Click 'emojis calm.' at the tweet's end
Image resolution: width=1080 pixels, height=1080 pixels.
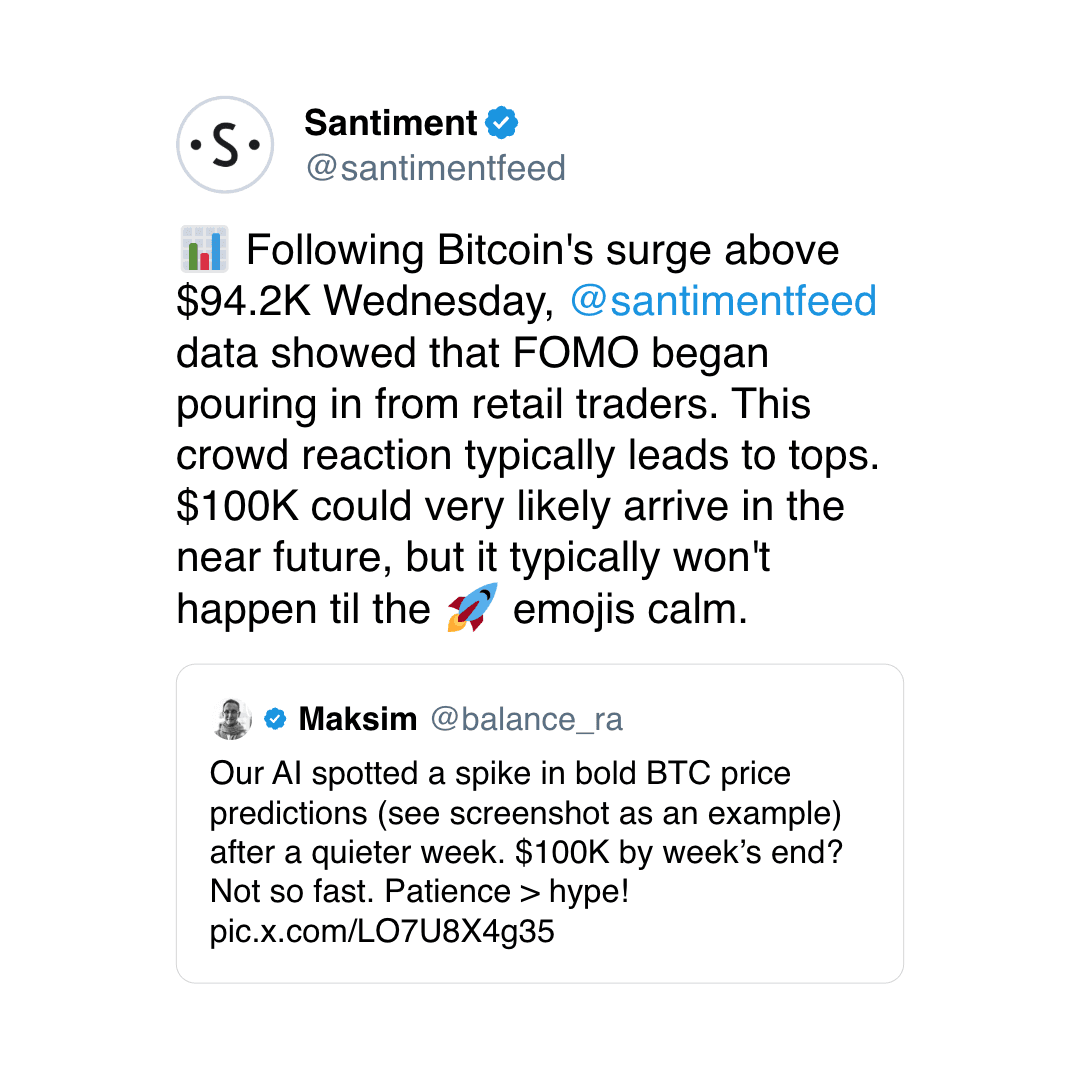point(630,609)
